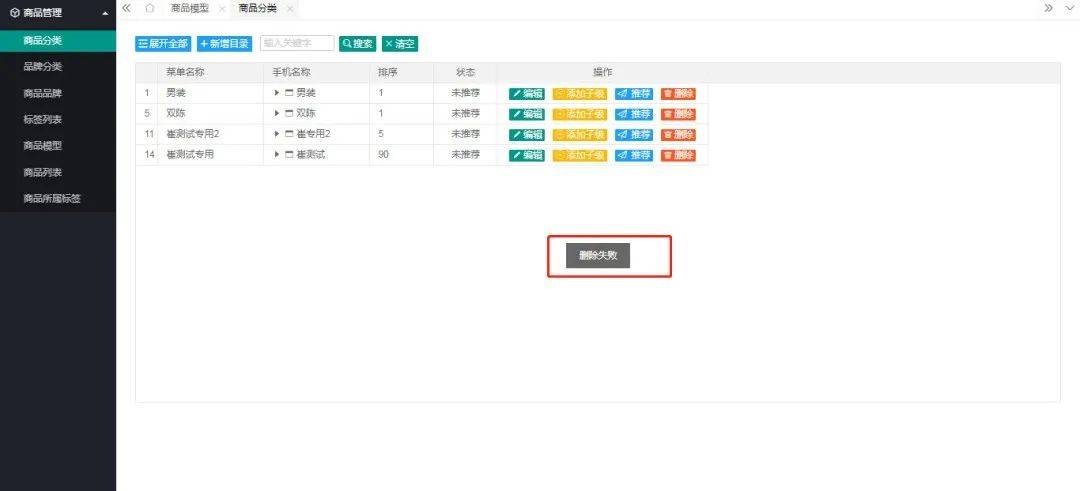This screenshot has height=491, width=1080.
Task: Delete the 男装 category
Action: [678, 94]
